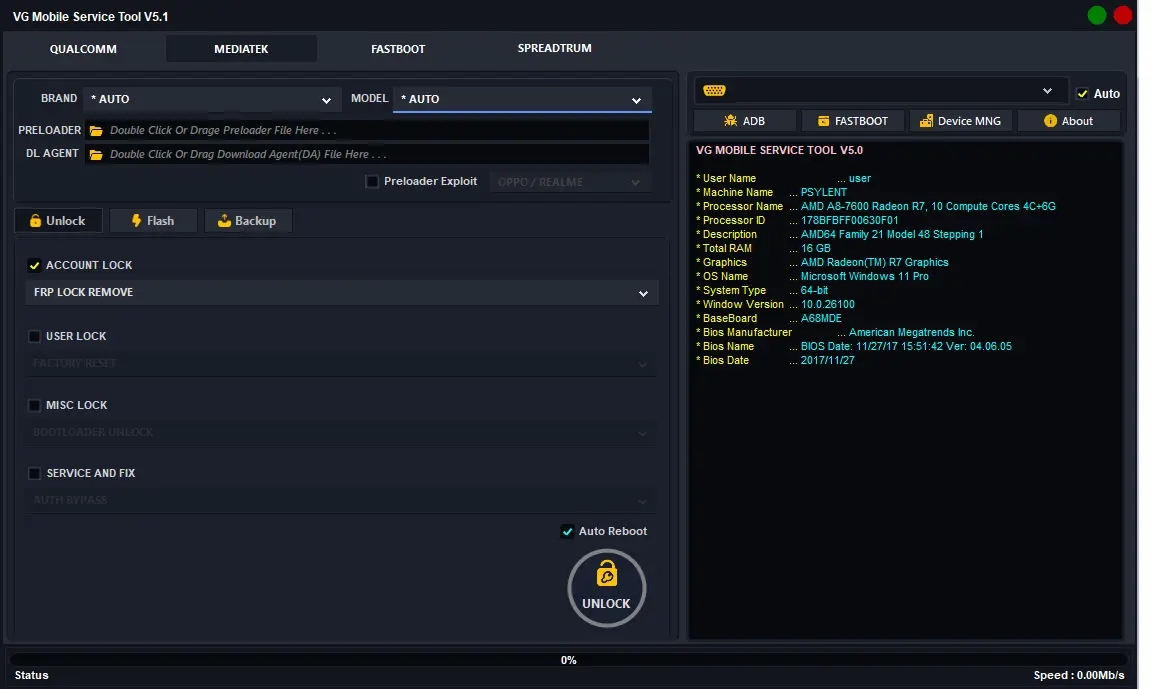This screenshot has height=689, width=1152.
Task: Switch to the Unlock section
Action: click(58, 220)
